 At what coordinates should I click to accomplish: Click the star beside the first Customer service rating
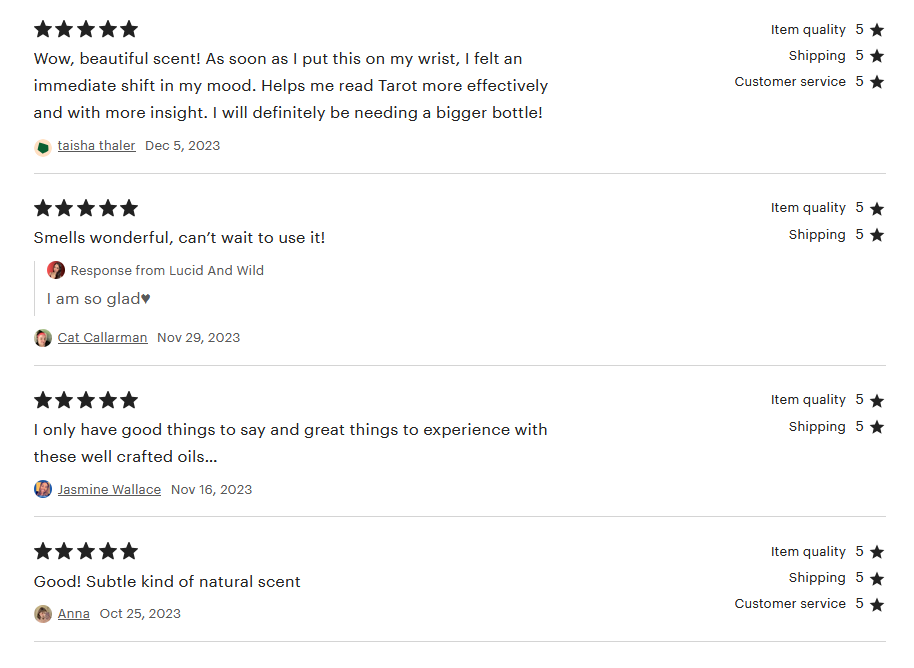(877, 82)
